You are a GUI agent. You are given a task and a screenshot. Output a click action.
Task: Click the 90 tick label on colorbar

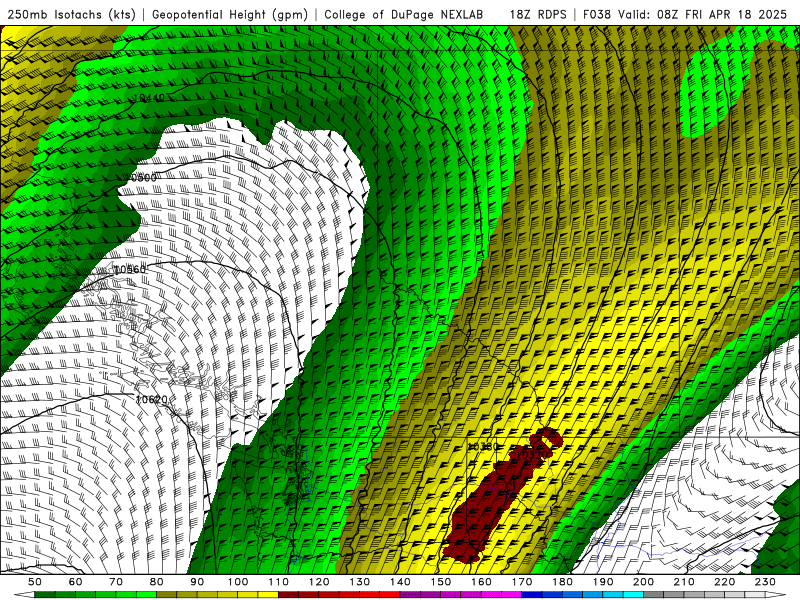click(197, 582)
